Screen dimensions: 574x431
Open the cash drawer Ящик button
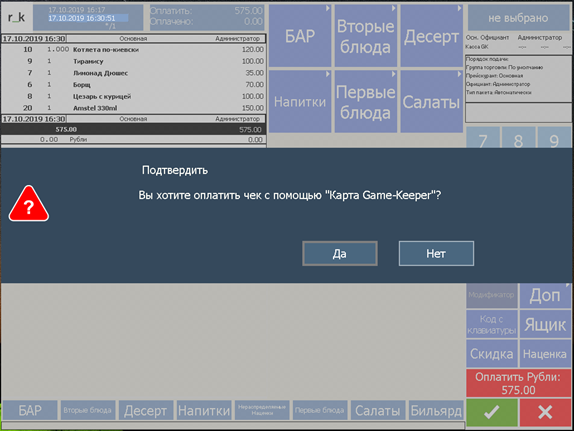click(545, 324)
